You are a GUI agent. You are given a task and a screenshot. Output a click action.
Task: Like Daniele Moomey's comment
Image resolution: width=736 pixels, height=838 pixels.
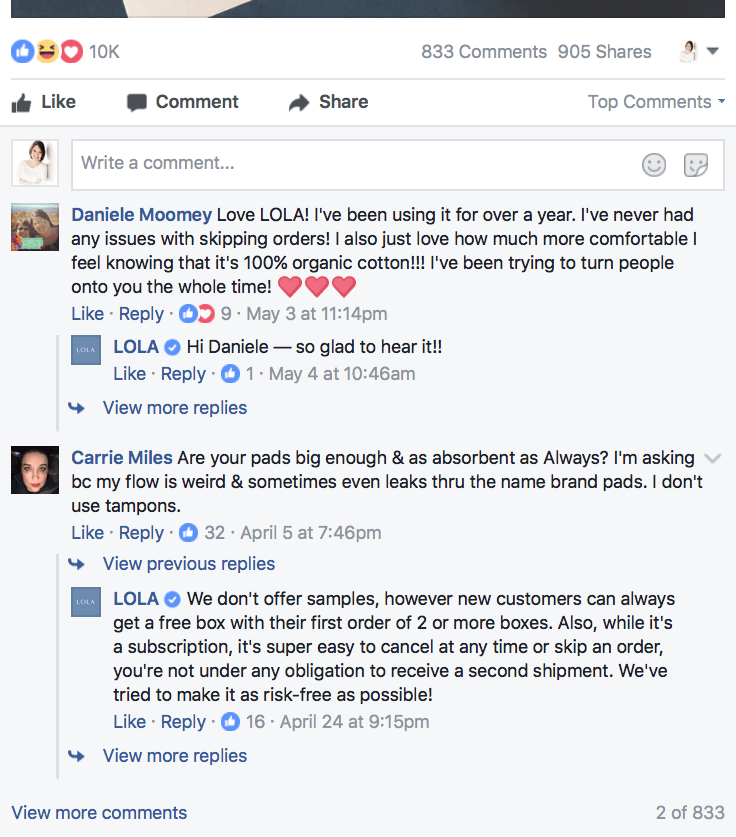click(x=87, y=314)
